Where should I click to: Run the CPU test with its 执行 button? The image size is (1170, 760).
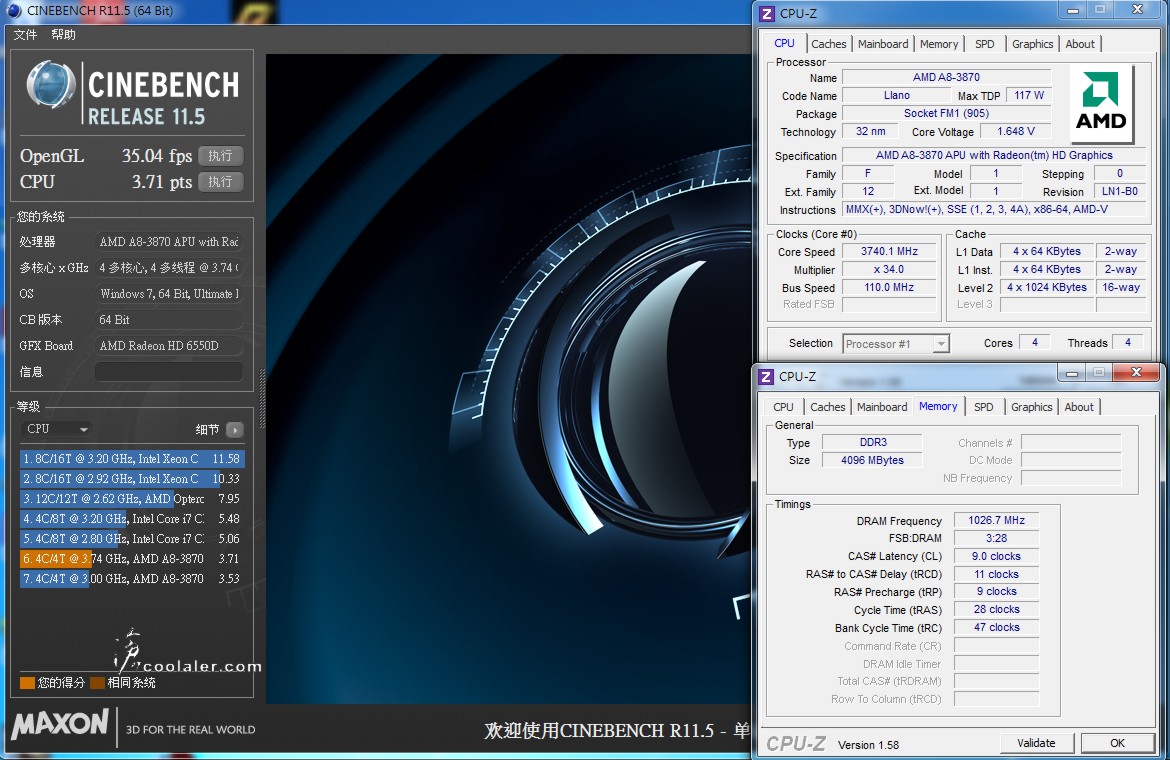click(x=221, y=182)
